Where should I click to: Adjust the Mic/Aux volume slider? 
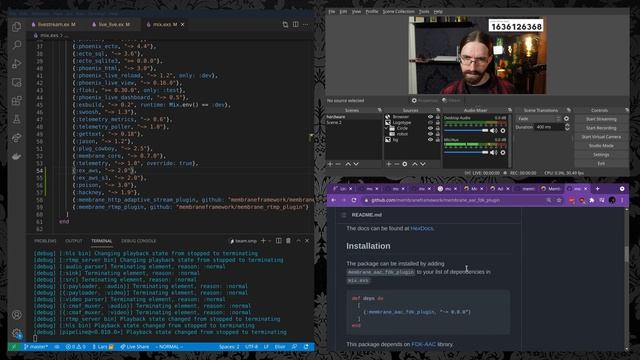(466, 152)
